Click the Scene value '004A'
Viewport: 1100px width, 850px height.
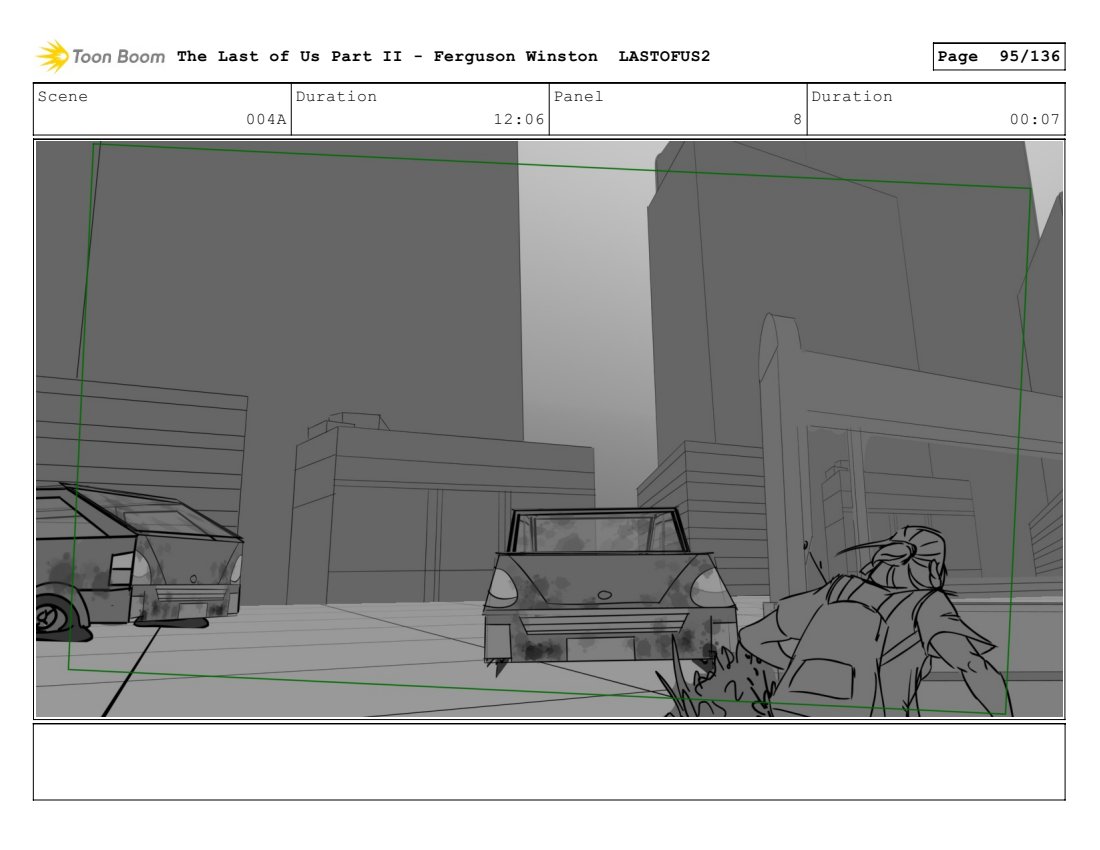coord(266,119)
